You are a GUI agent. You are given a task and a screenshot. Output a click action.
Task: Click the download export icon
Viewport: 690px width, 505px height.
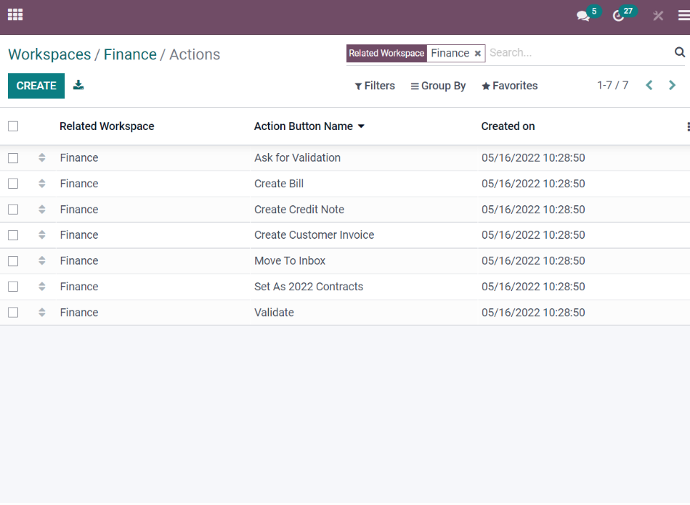tap(78, 85)
